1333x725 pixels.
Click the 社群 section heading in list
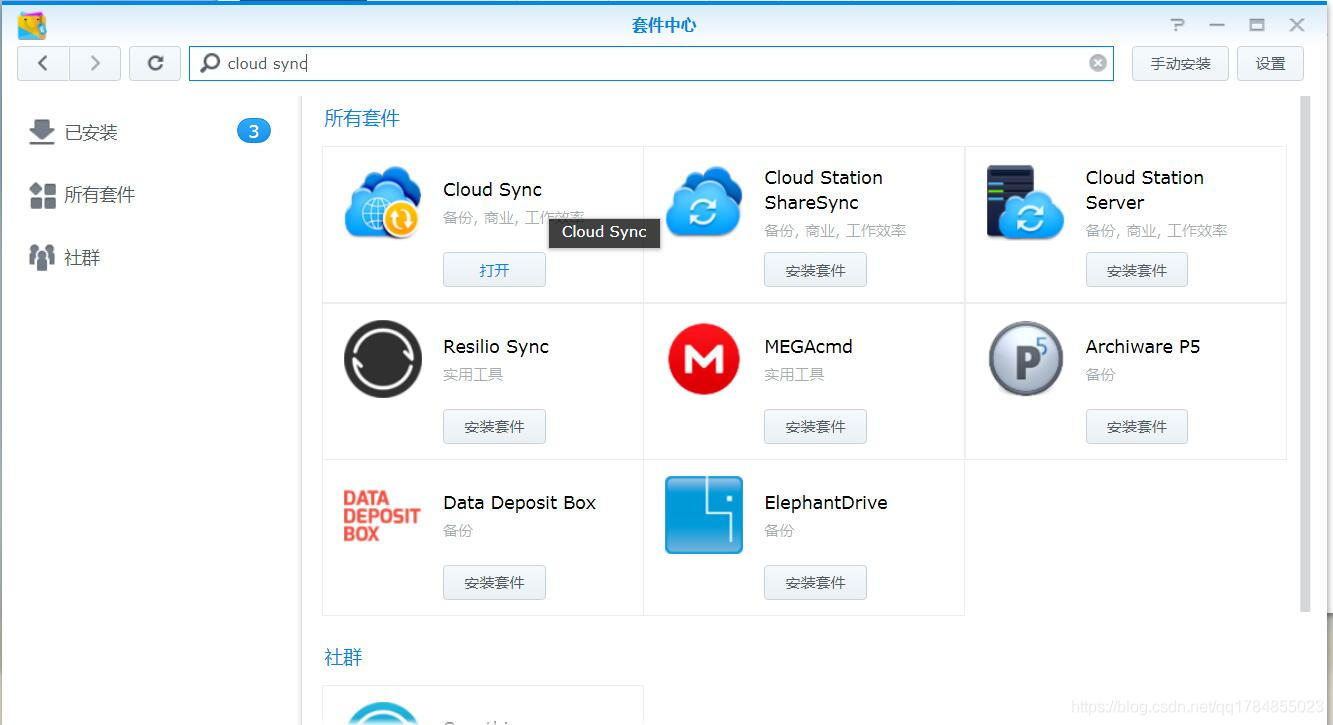(x=343, y=657)
